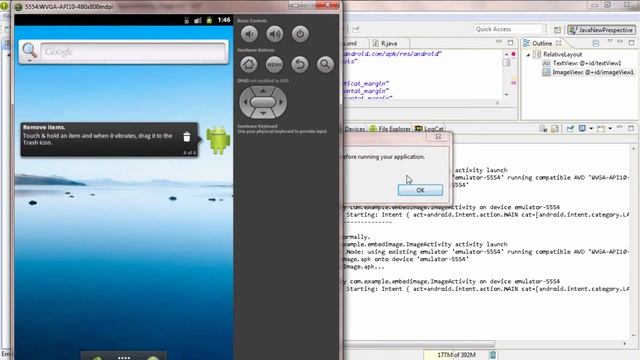Click the emulator power button
Image resolution: width=640 pixels, height=360 pixels.
[x=300, y=34]
